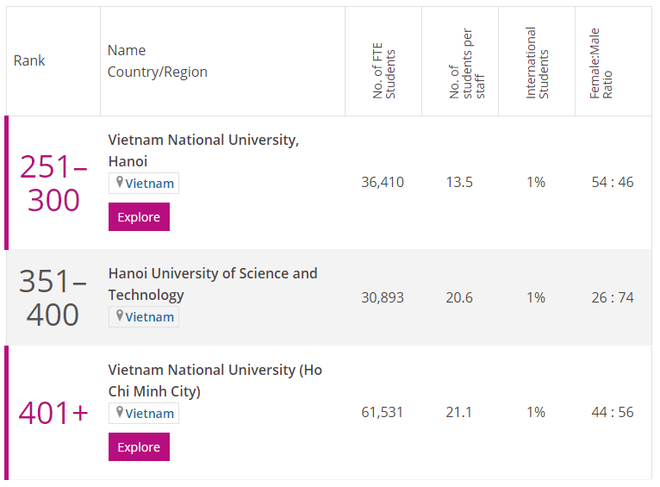Sort by Country/Region header text
660x487 pixels.
tap(157, 72)
